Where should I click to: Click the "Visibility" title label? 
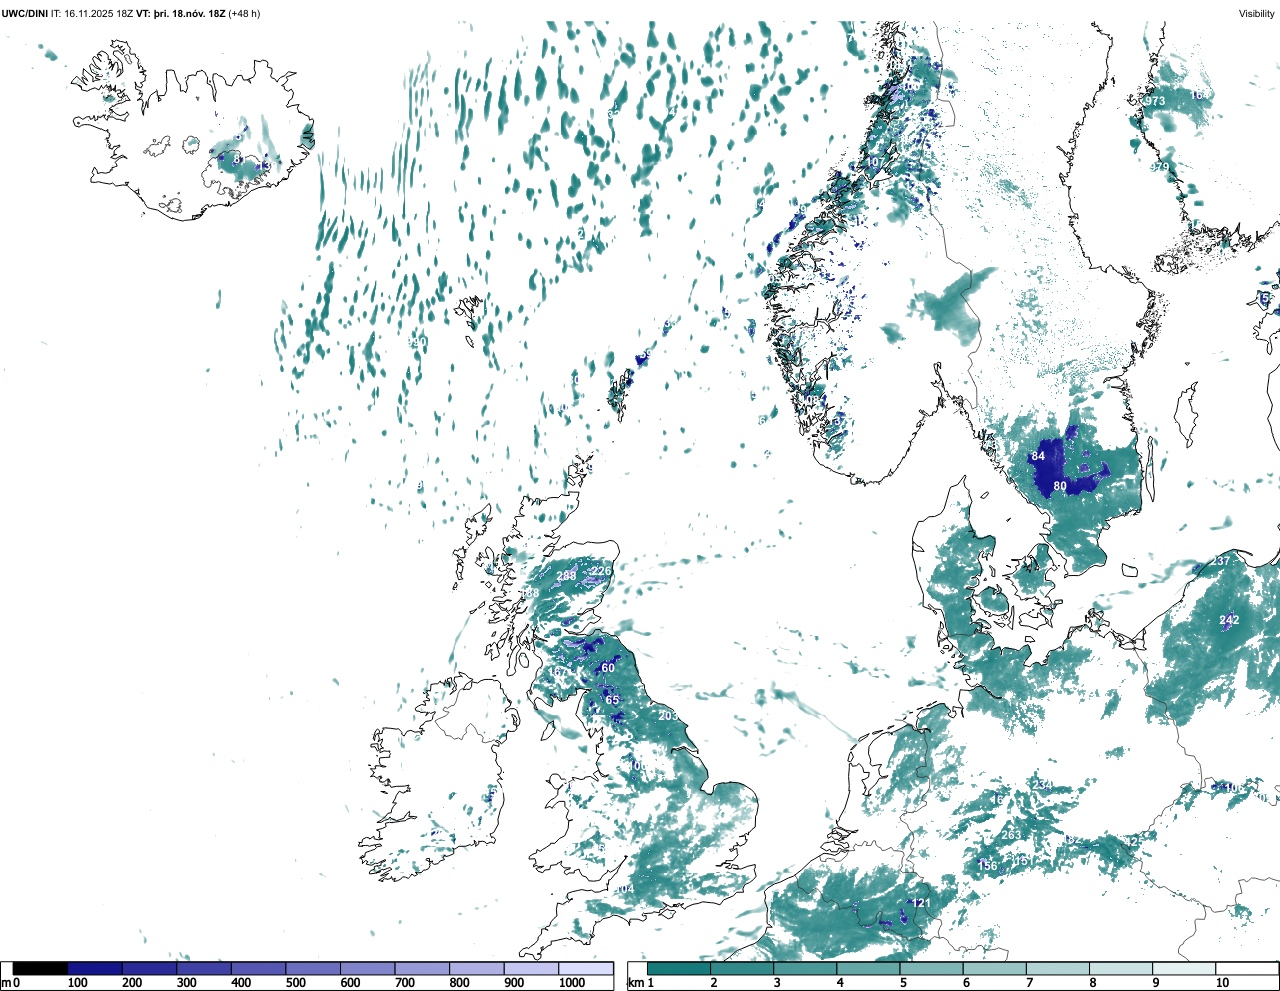tap(1256, 14)
